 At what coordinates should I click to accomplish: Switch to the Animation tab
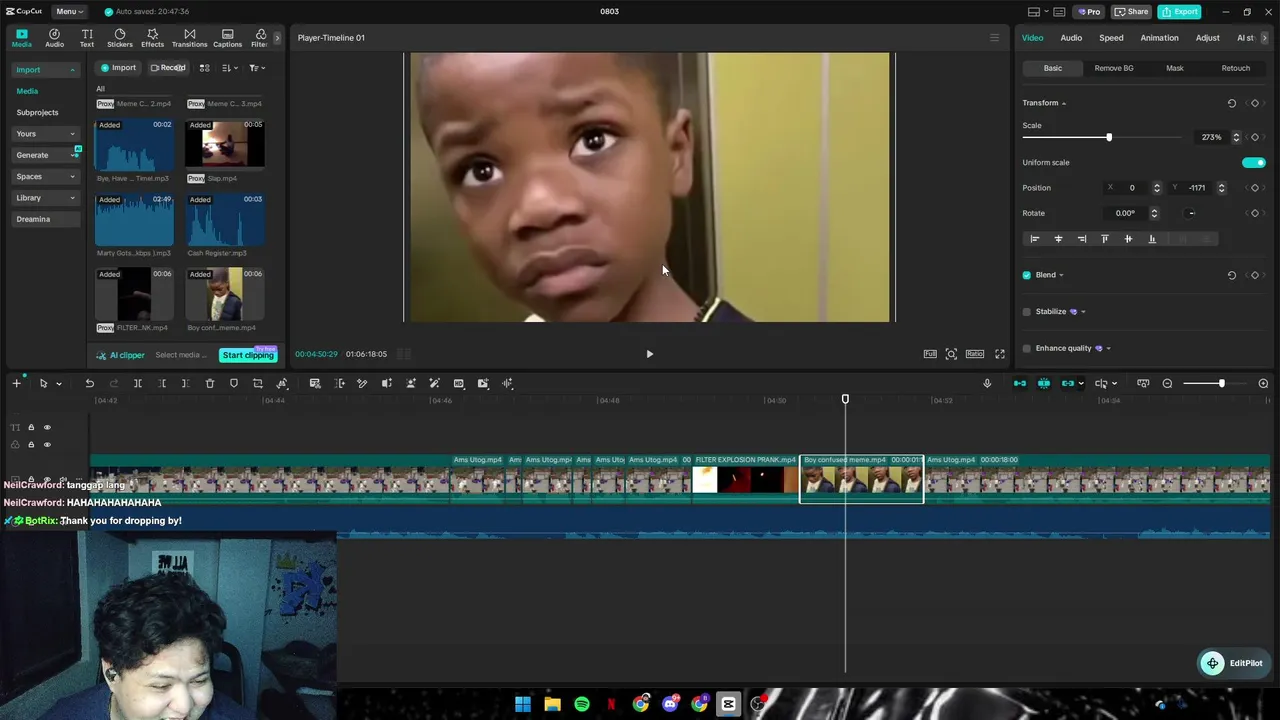[1159, 38]
